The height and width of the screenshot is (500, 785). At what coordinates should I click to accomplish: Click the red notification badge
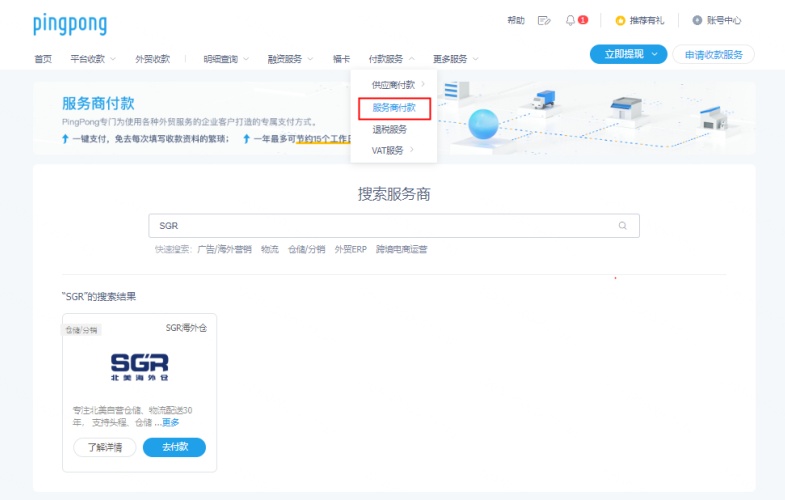(x=583, y=20)
